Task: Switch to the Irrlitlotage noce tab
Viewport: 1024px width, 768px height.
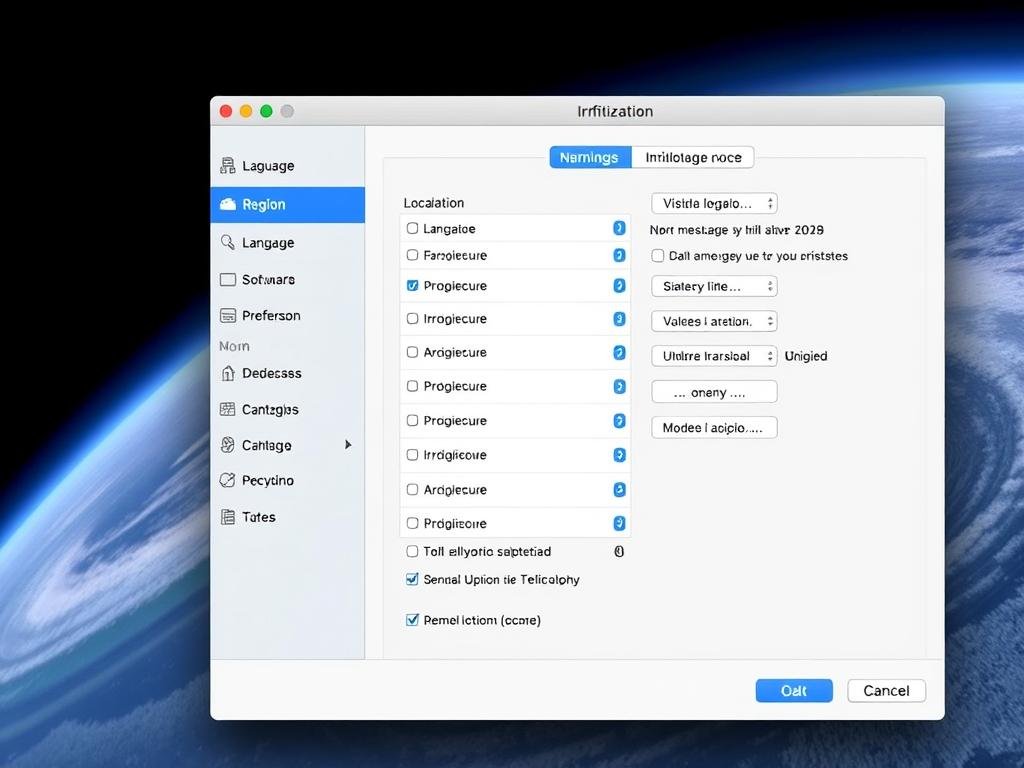Action: (693, 157)
